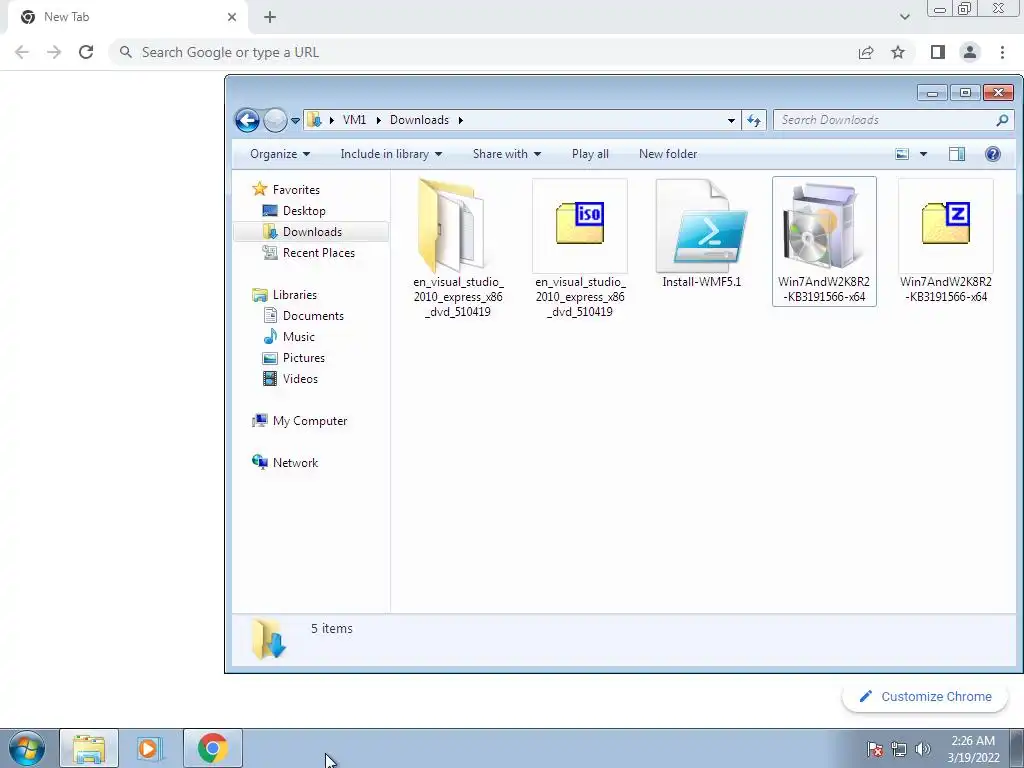
Task: Select the Install-WMF5.1 PowerShell script
Action: click(x=701, y=225)
